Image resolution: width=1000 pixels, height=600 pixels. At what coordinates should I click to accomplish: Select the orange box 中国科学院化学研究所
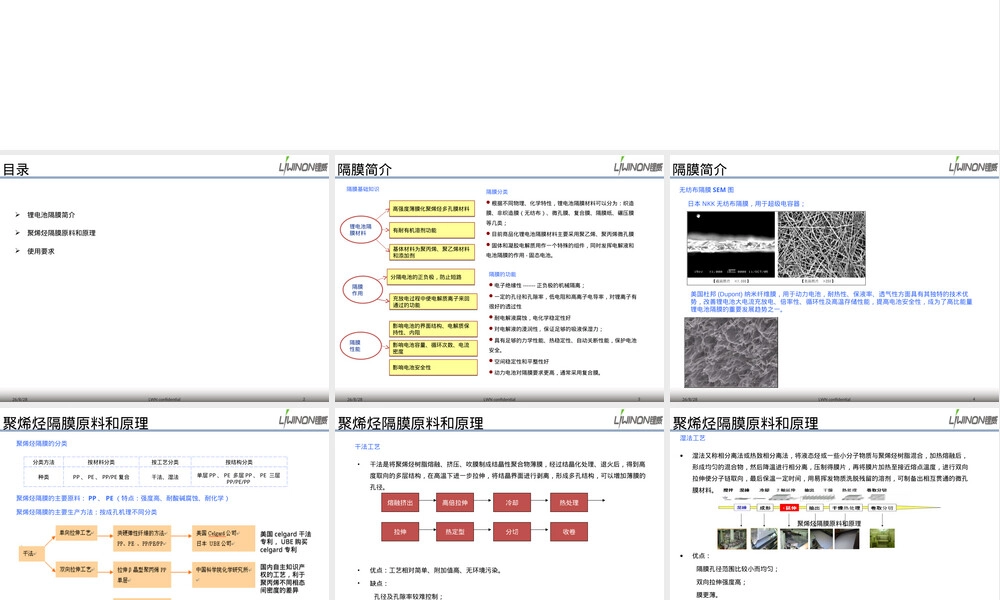point(223,574)
